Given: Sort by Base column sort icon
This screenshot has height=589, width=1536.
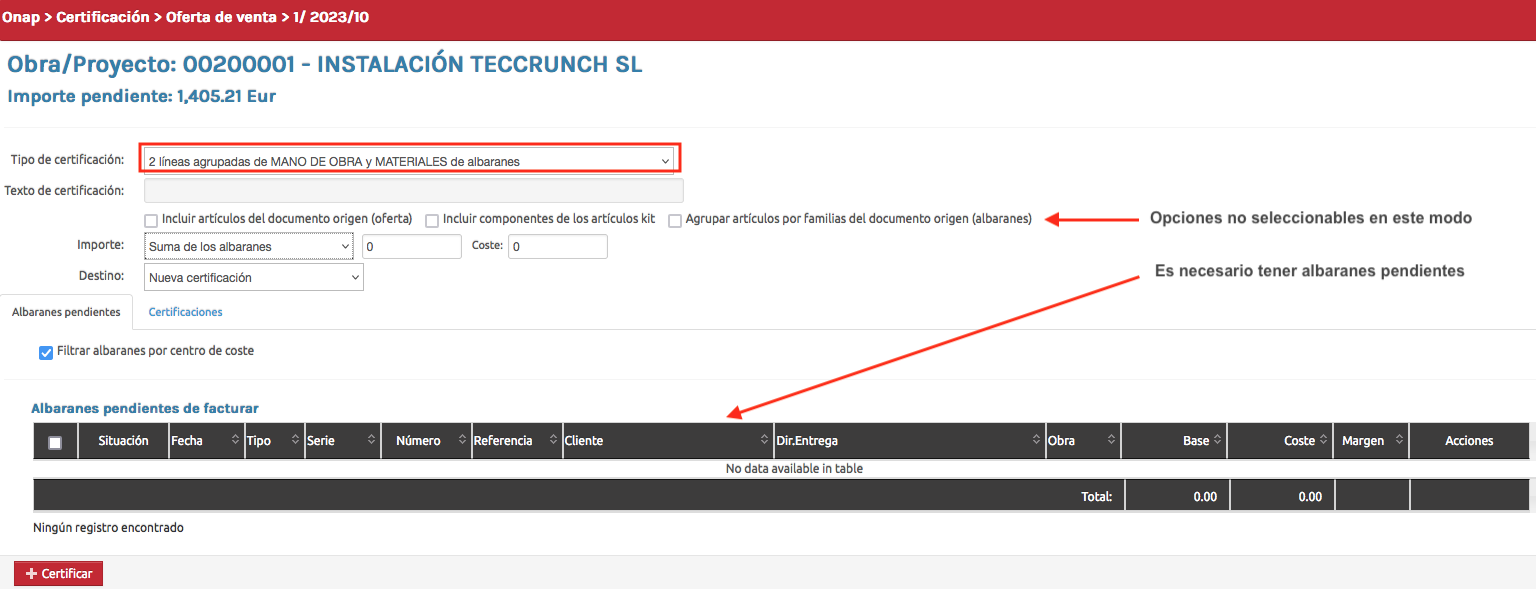Looking at the screenshot, I should coord(1217,441).
